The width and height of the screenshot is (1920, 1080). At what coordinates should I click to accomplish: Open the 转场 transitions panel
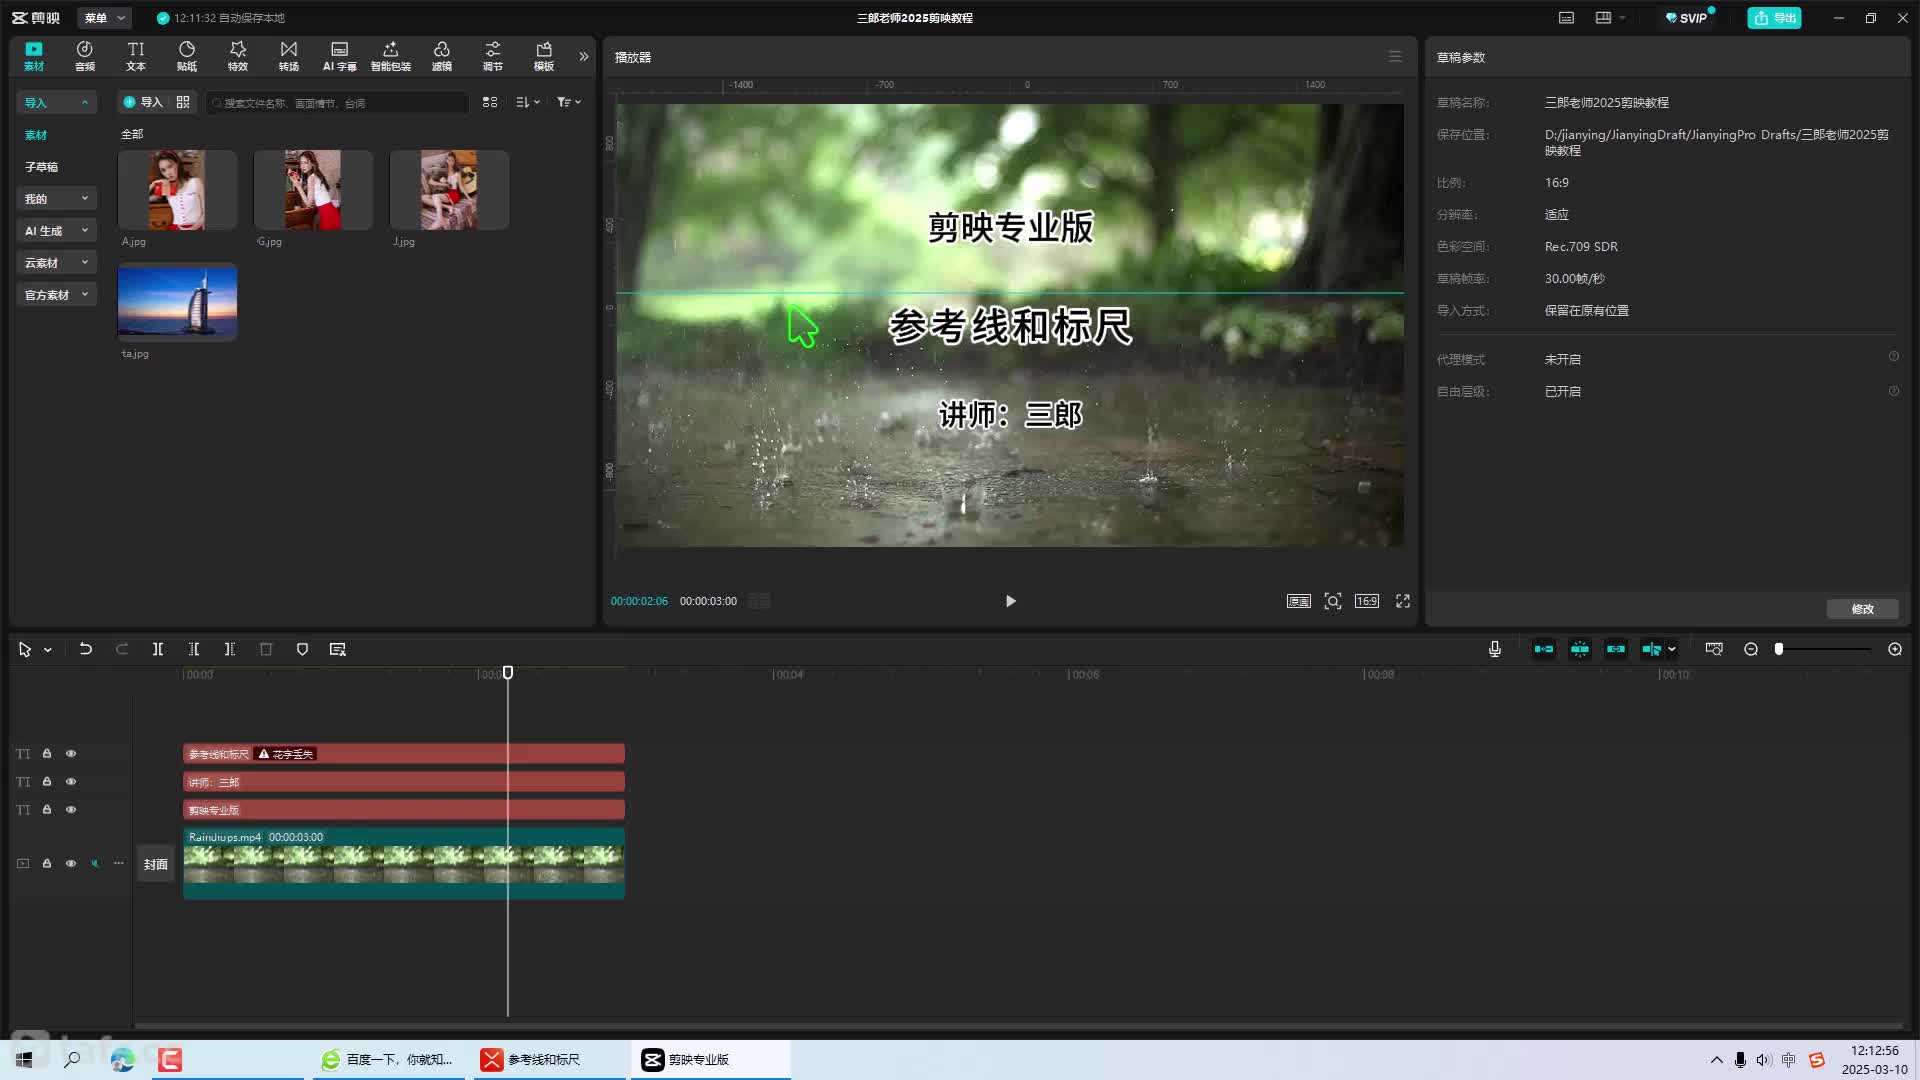click(x=288, y=55)
